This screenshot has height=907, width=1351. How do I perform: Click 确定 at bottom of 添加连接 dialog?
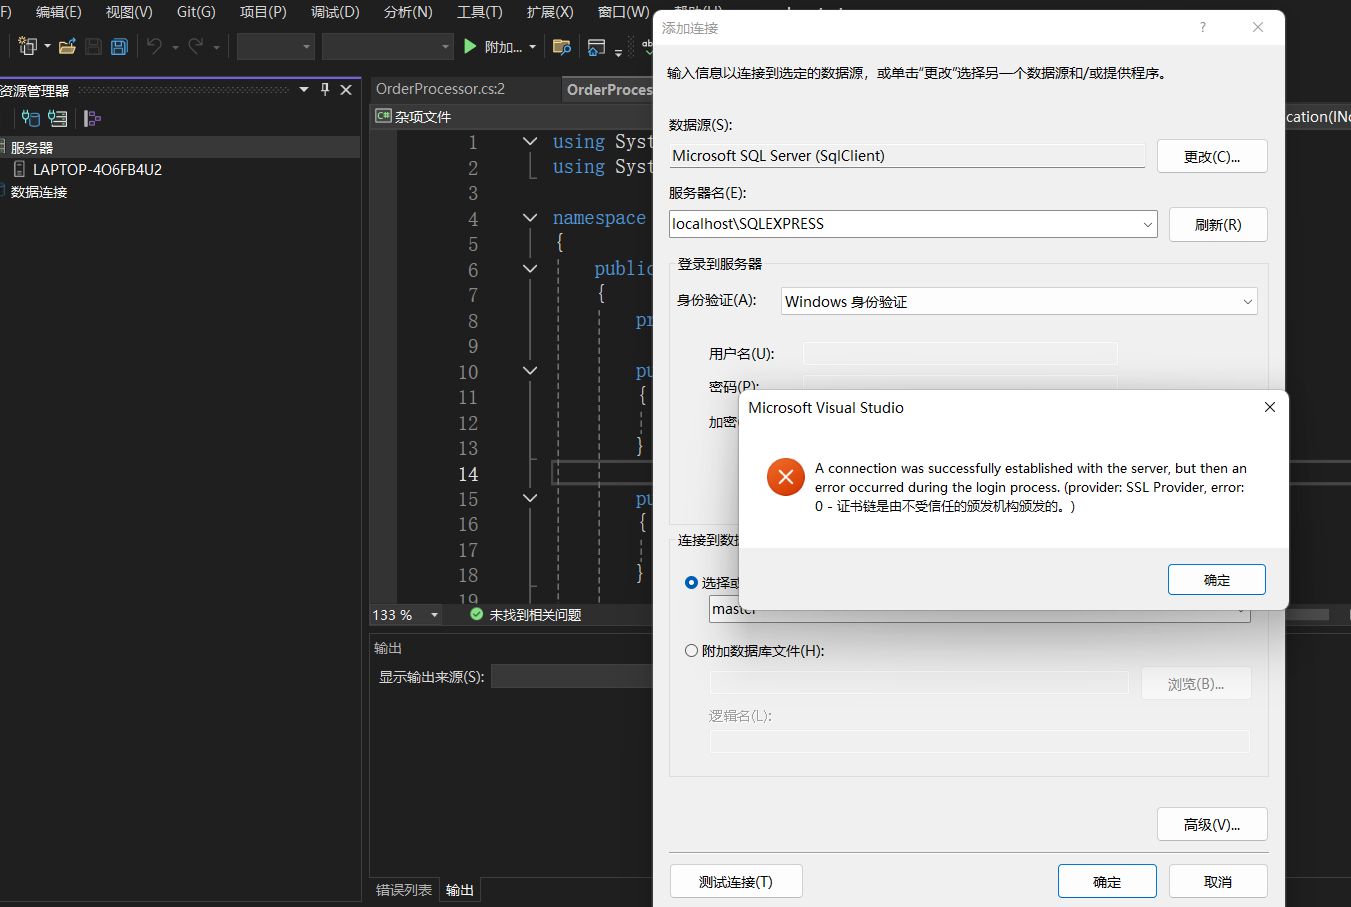pos(1107,881)
